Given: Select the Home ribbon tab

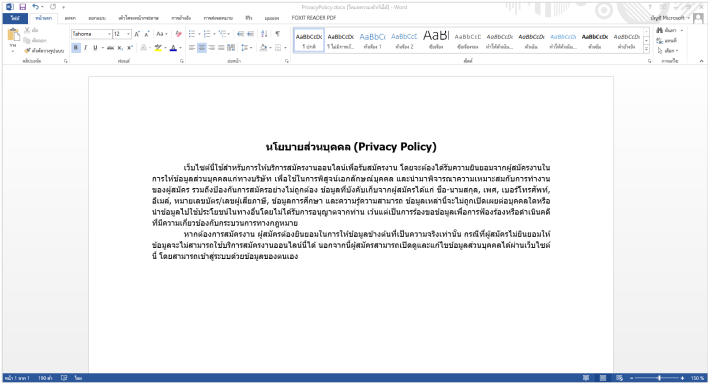Looking at the screenshot, I should (44, 18).
